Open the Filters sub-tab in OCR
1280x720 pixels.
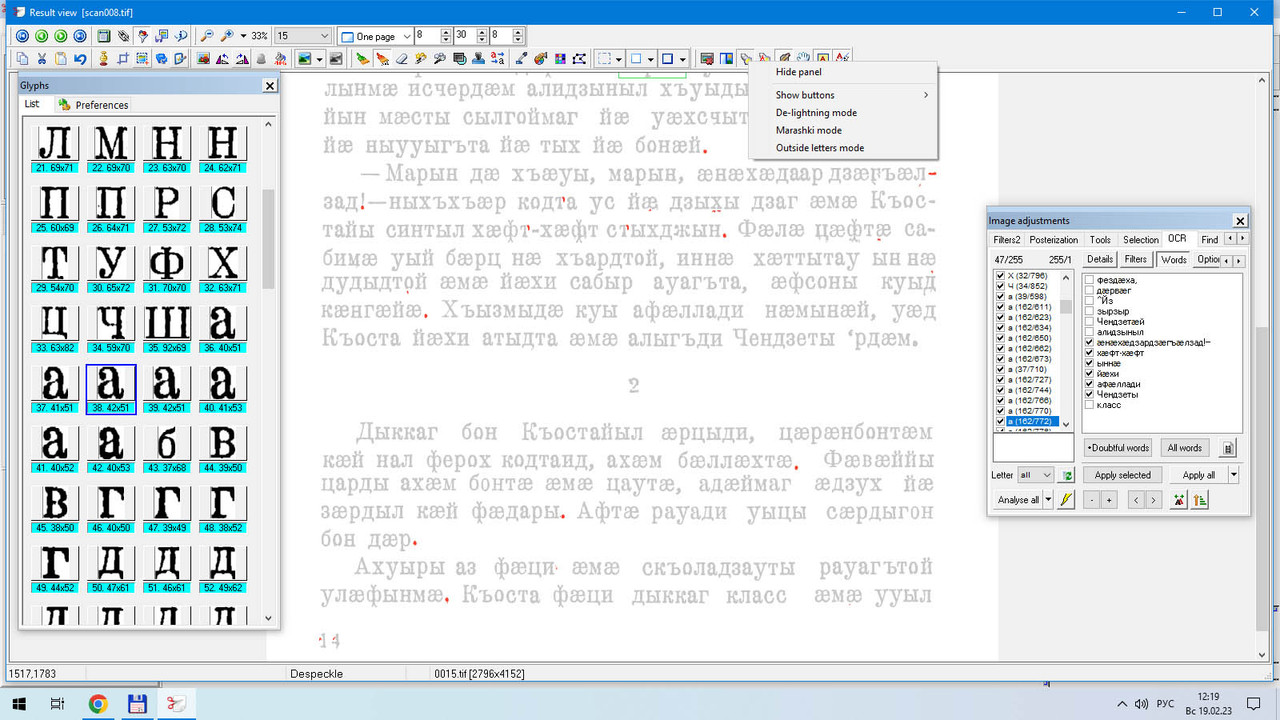(1135, 259)
